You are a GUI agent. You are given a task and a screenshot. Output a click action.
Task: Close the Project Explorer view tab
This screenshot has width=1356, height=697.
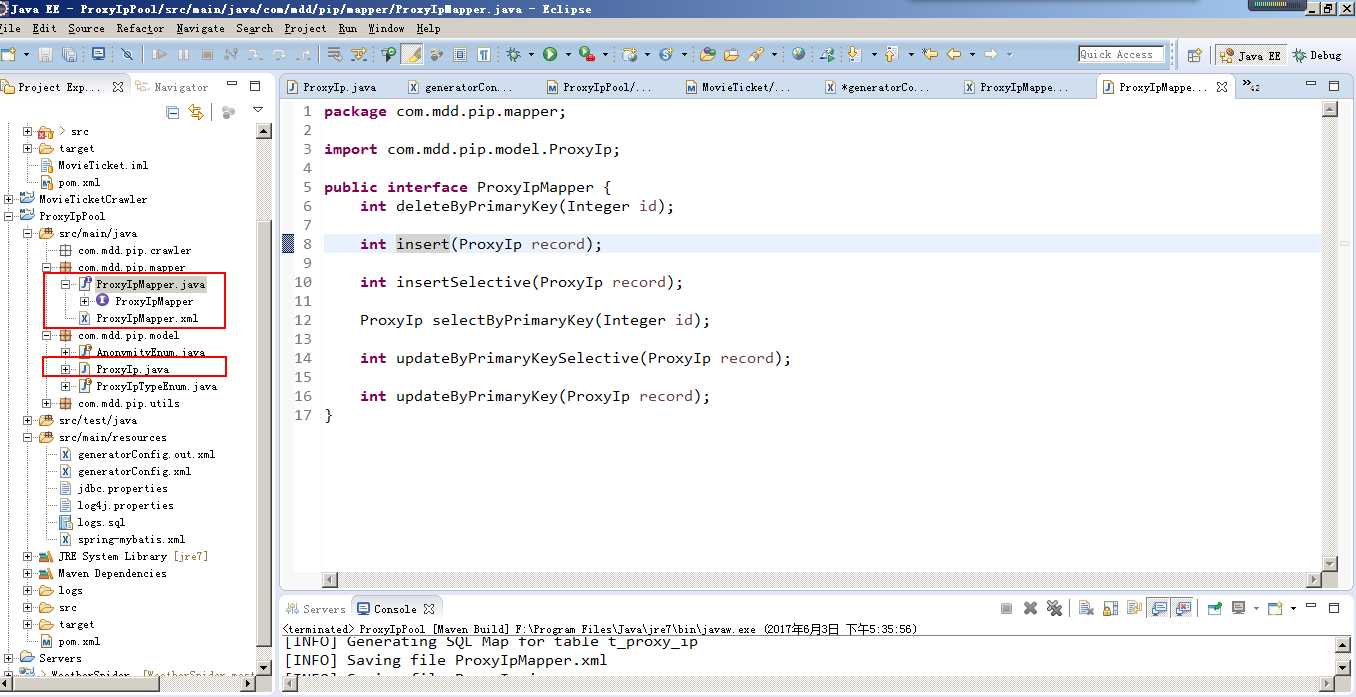(118, 87)
